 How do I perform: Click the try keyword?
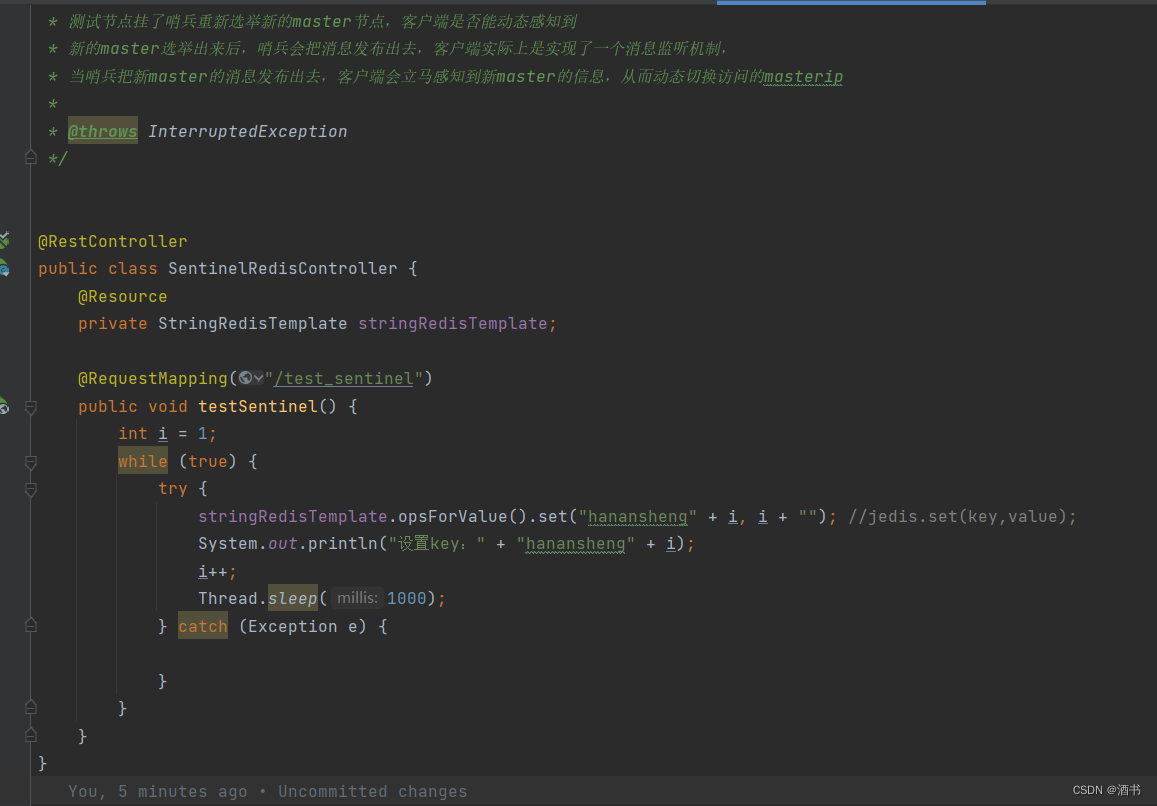pos(173,489)
